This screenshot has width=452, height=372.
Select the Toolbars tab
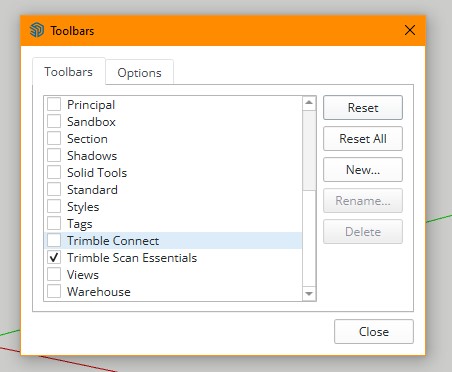tap(69, 71)
